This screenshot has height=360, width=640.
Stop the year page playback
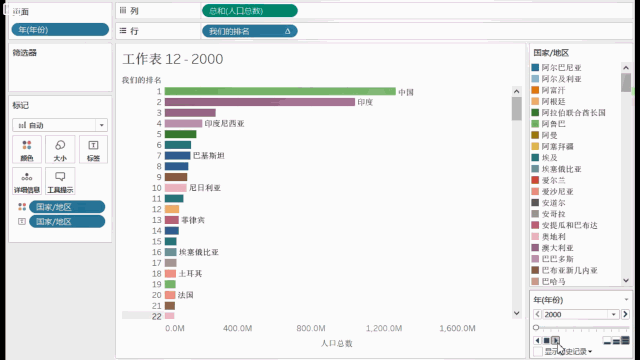click(547, 340)
